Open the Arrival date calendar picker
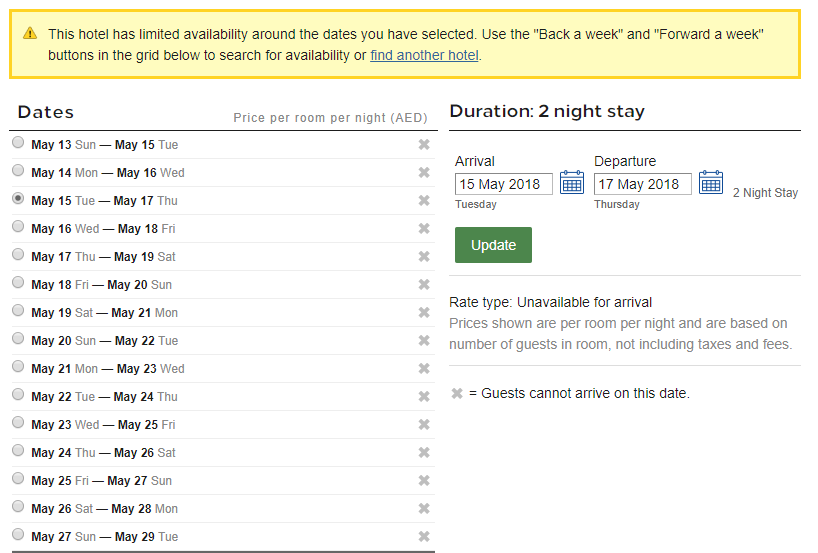Viewport: 818px width, 553px height. tap(572, 183)
